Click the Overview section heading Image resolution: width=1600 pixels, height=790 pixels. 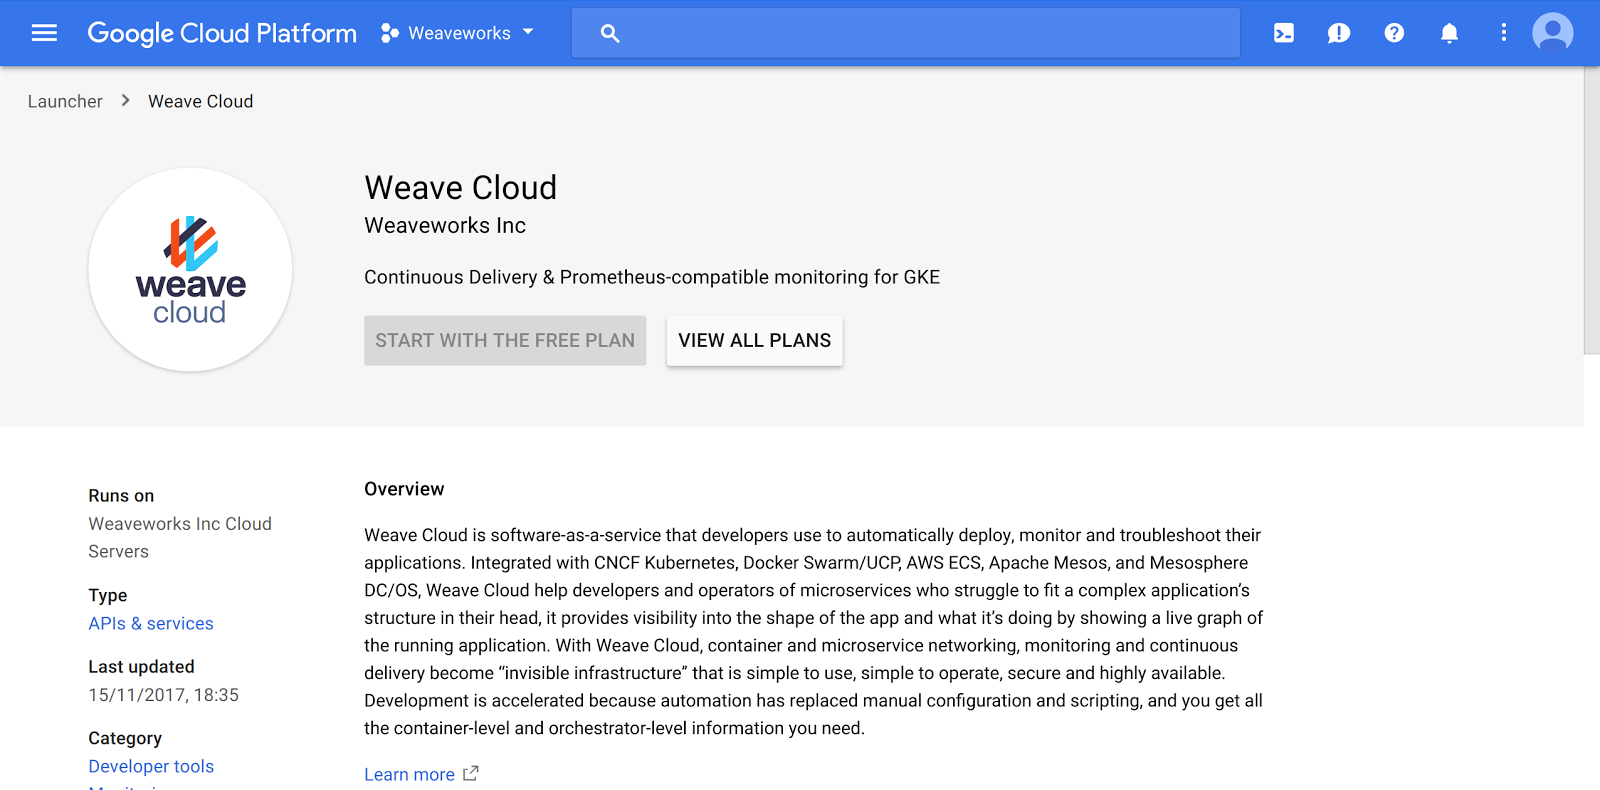click(404, 489)
